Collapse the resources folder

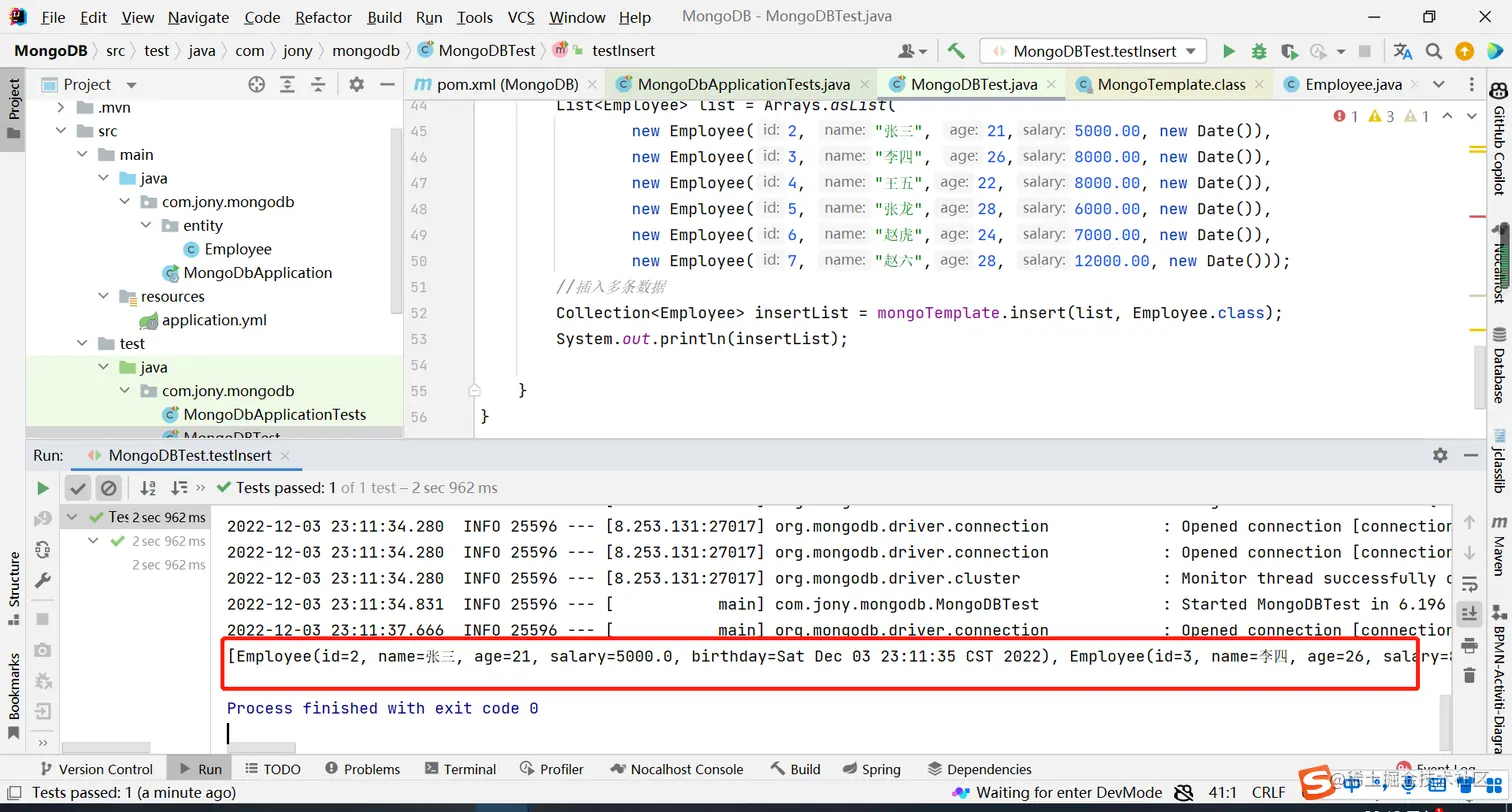point(103,297)
